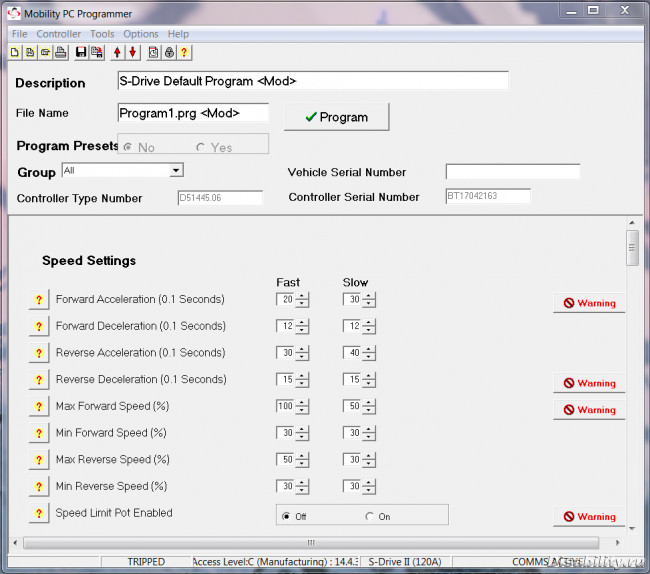Open help for Speed Limit Pot Enabled
The height and width of the screenshot is (574, 650).
39,513
